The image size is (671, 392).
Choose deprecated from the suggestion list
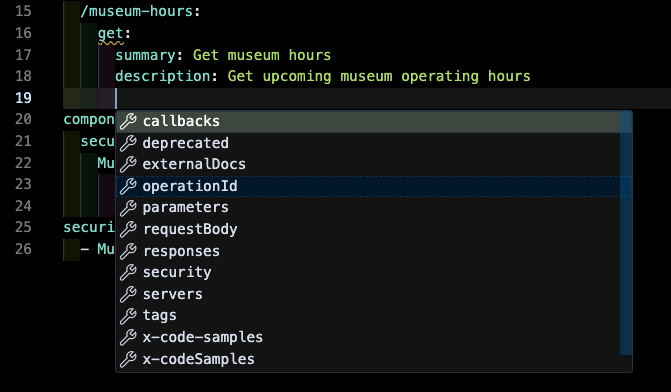368,143
